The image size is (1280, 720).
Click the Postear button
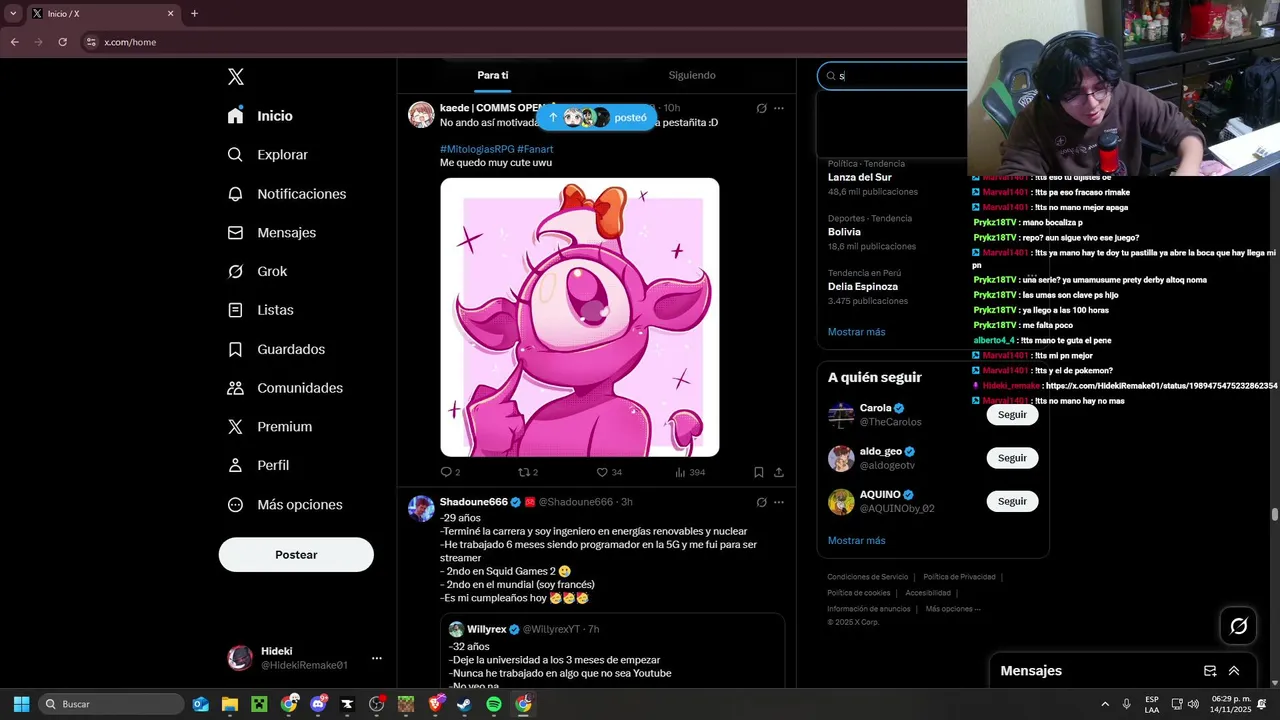pyautogui.click(x=296, y=555)
